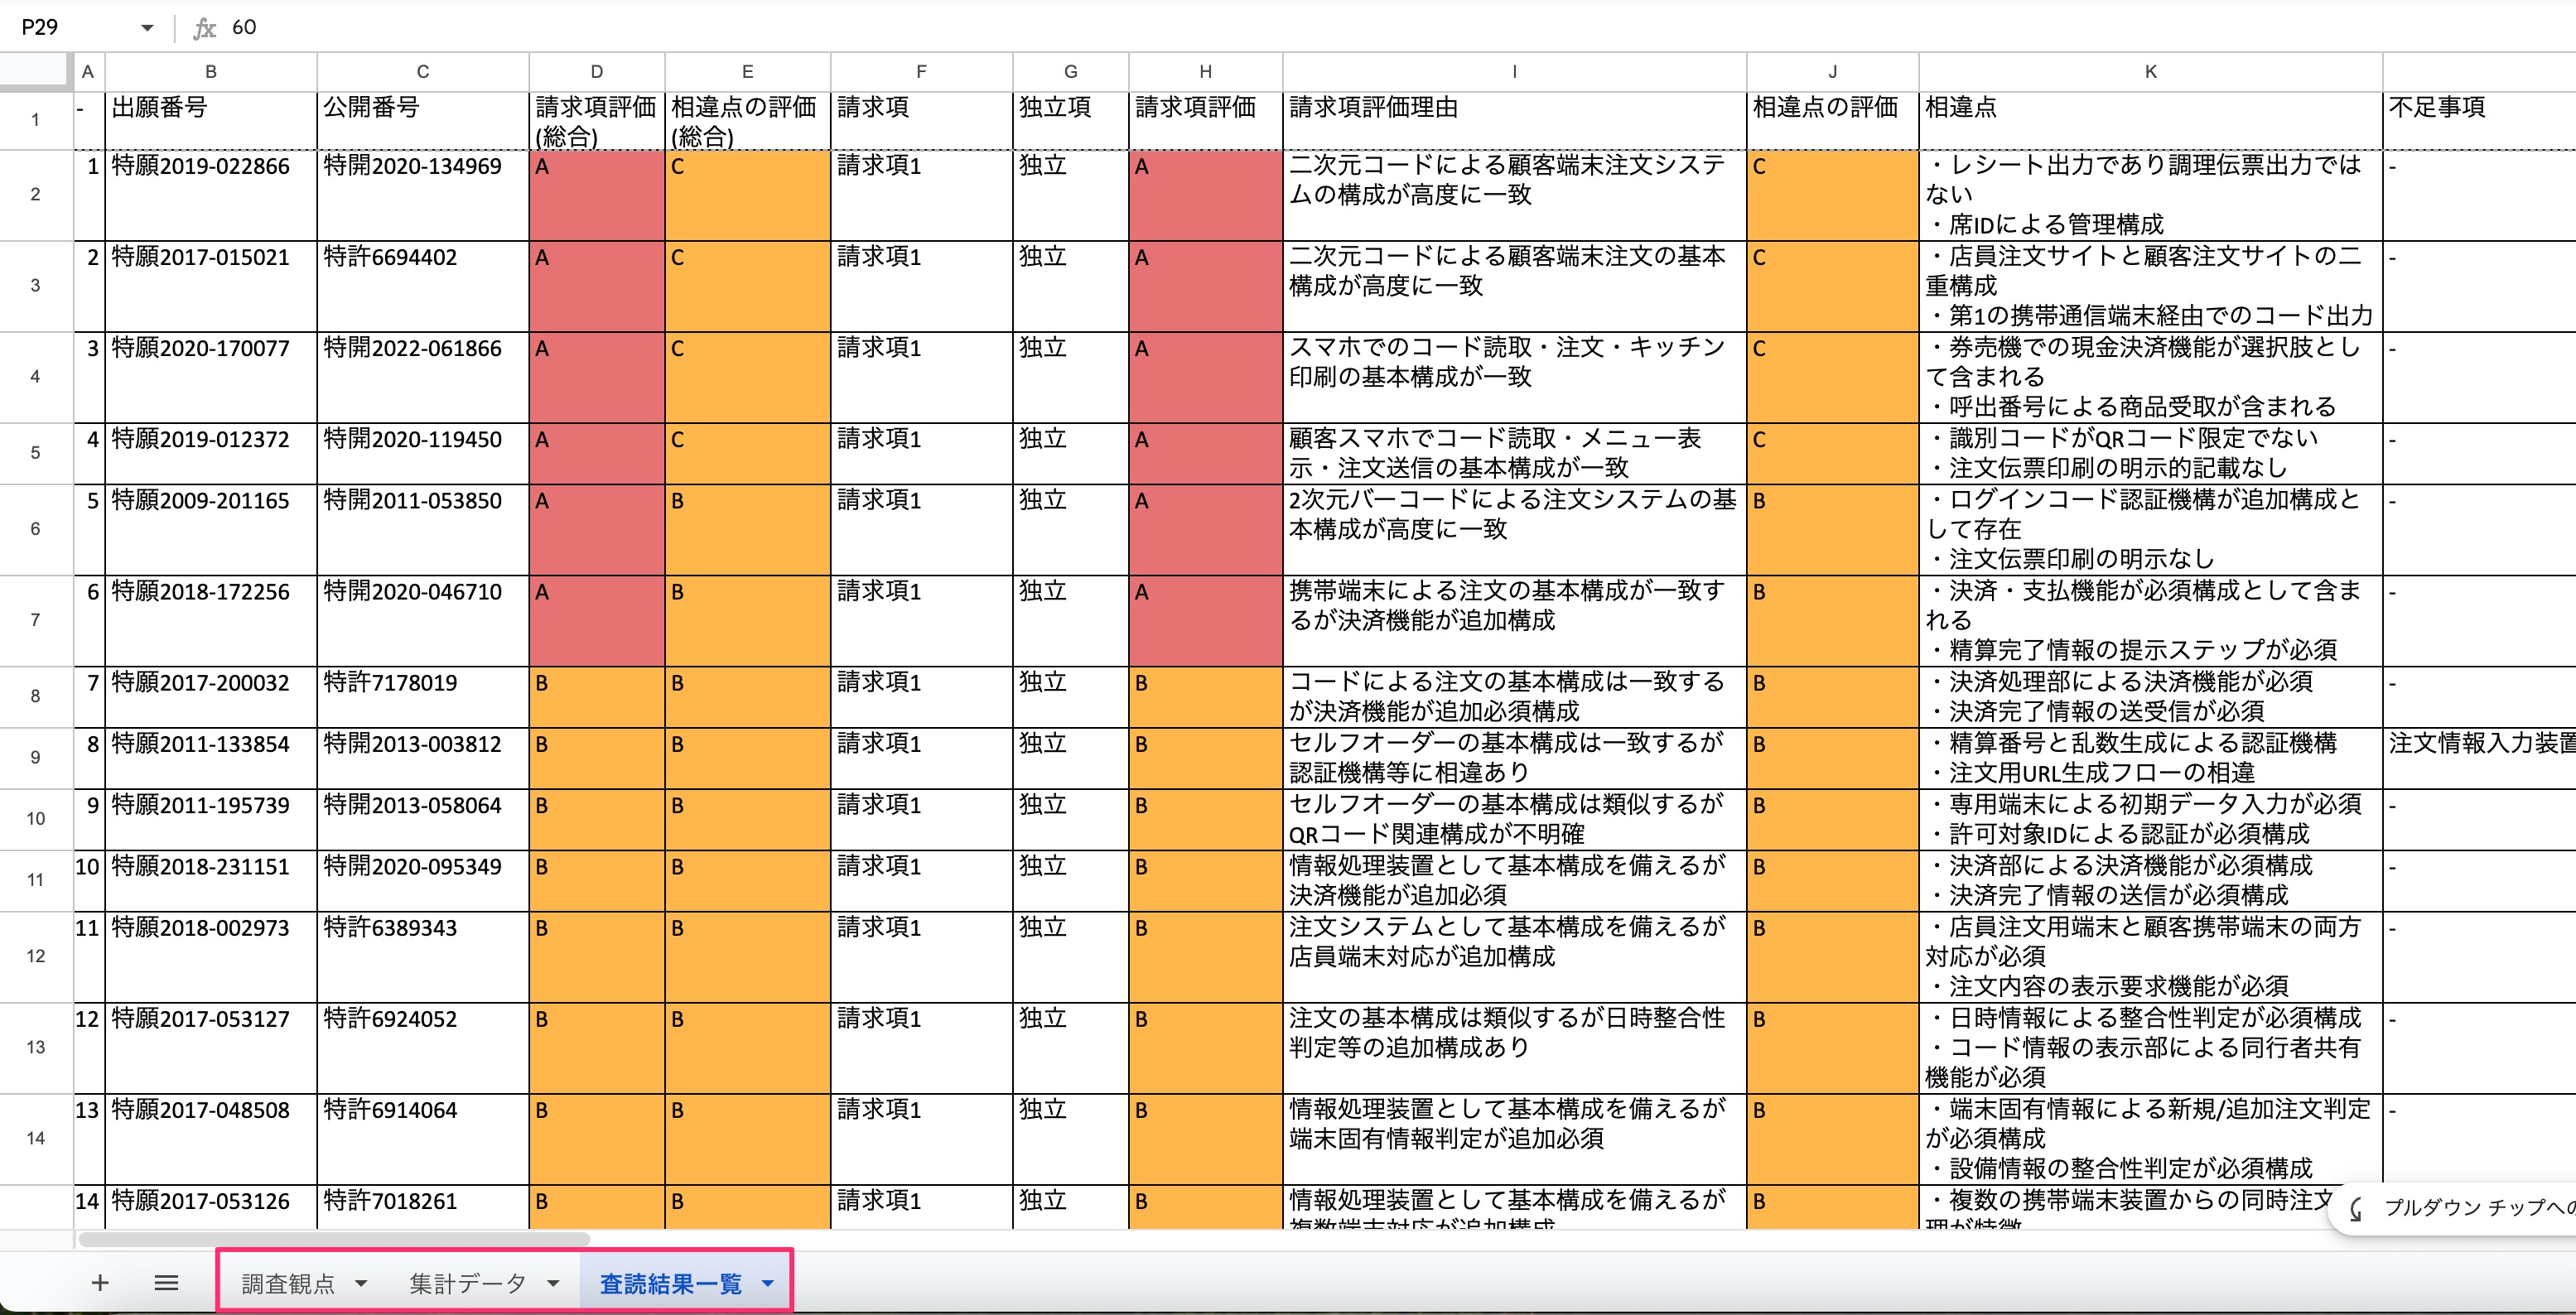This screenshot has height=1315, width=2576.
Task: Click cell 特開2013-058064
Action: 423,819
